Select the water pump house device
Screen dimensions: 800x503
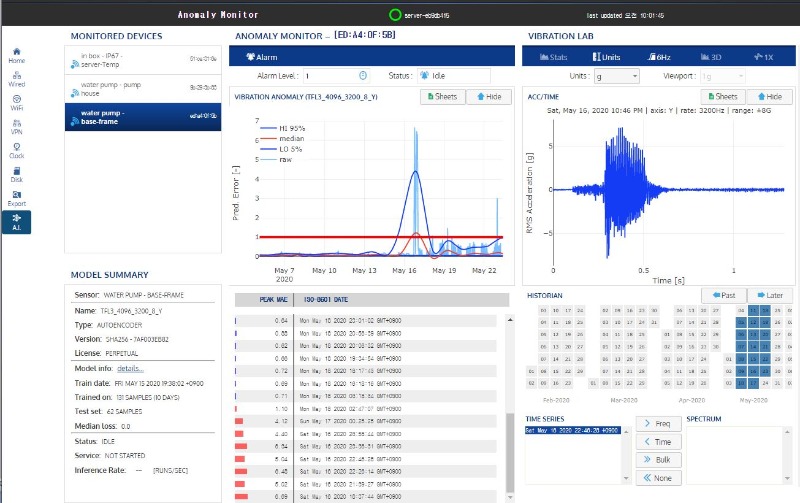point(143,89)
